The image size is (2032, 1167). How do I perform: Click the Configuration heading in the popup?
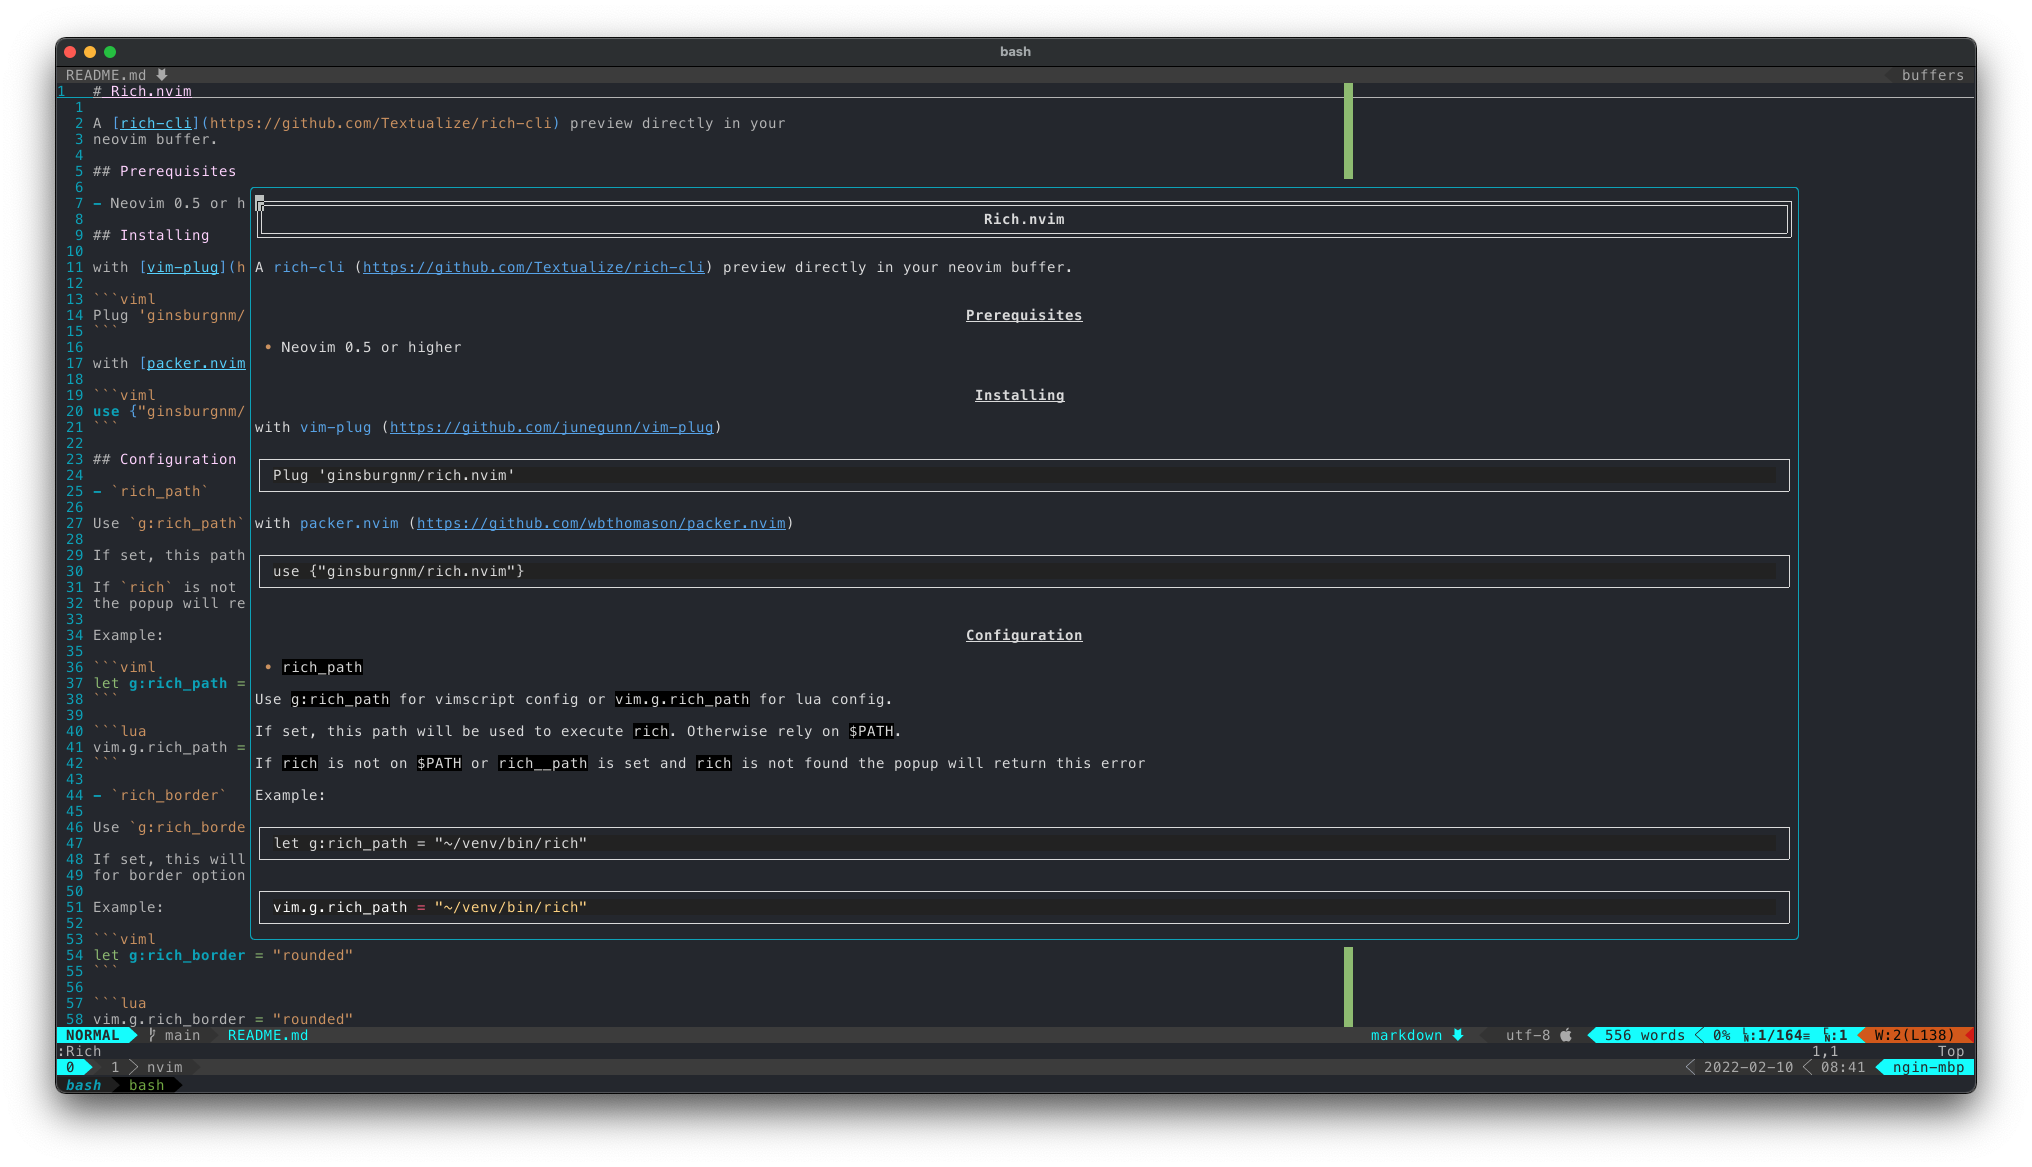[1023, 635]
